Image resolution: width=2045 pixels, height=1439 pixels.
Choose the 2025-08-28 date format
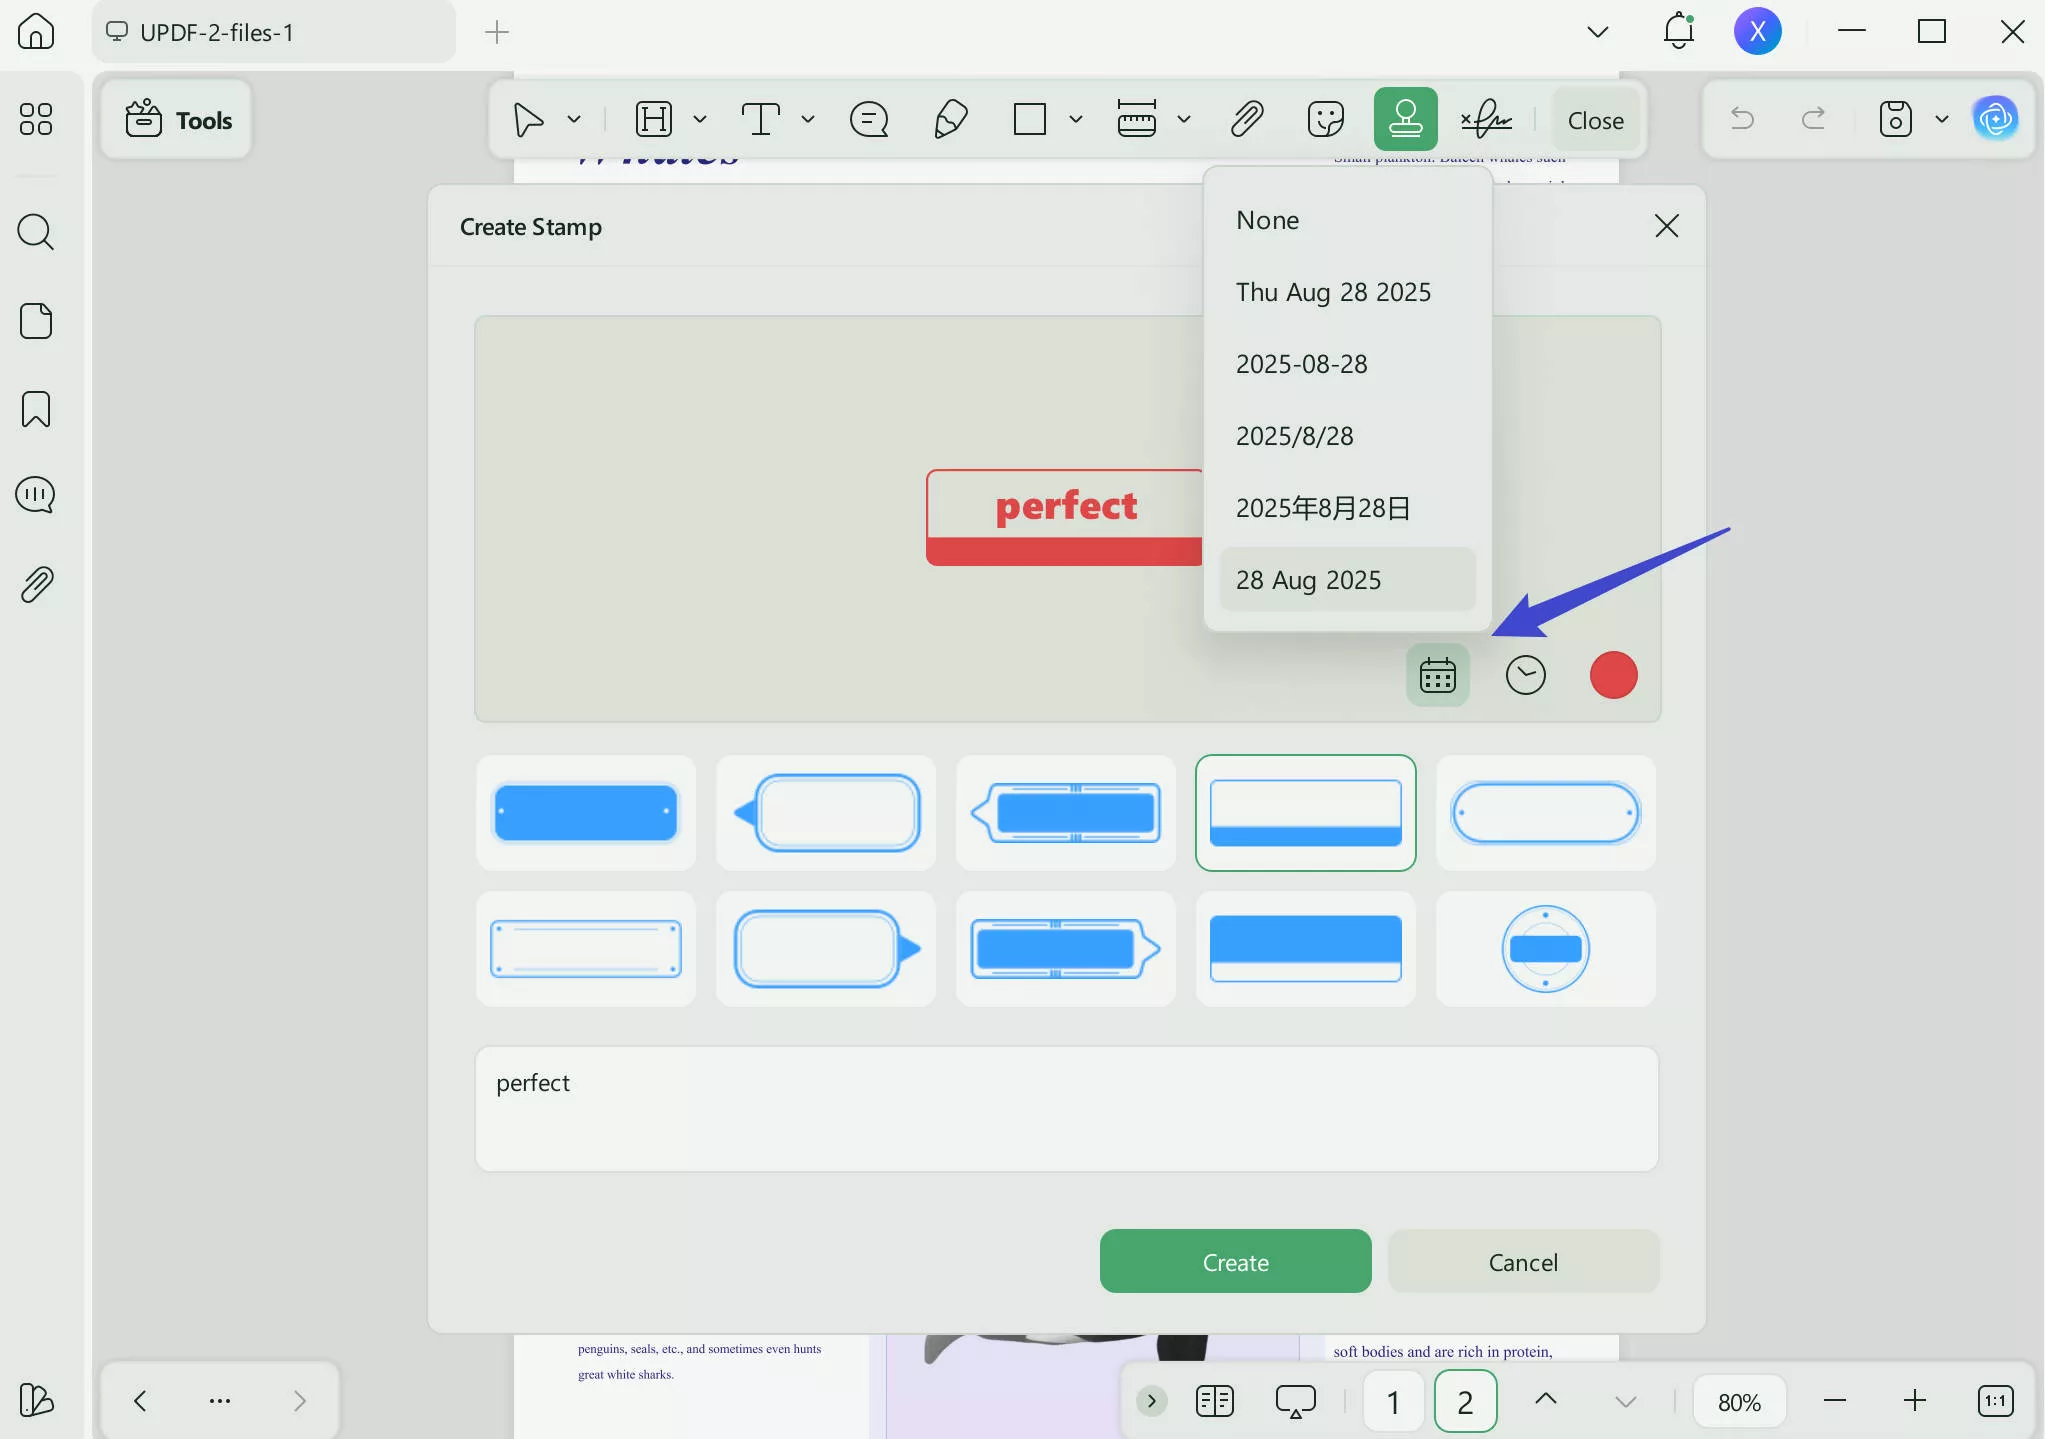[1301, 364]
